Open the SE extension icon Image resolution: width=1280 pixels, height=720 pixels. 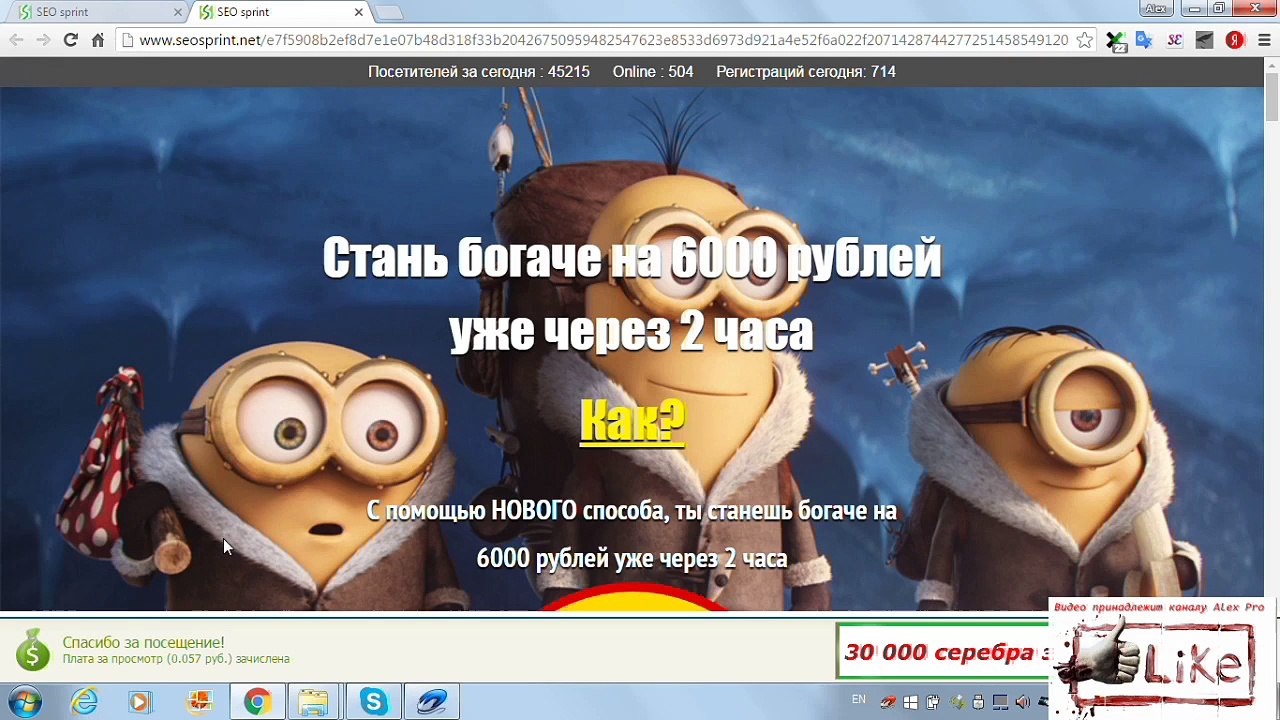pos(1174,40)
